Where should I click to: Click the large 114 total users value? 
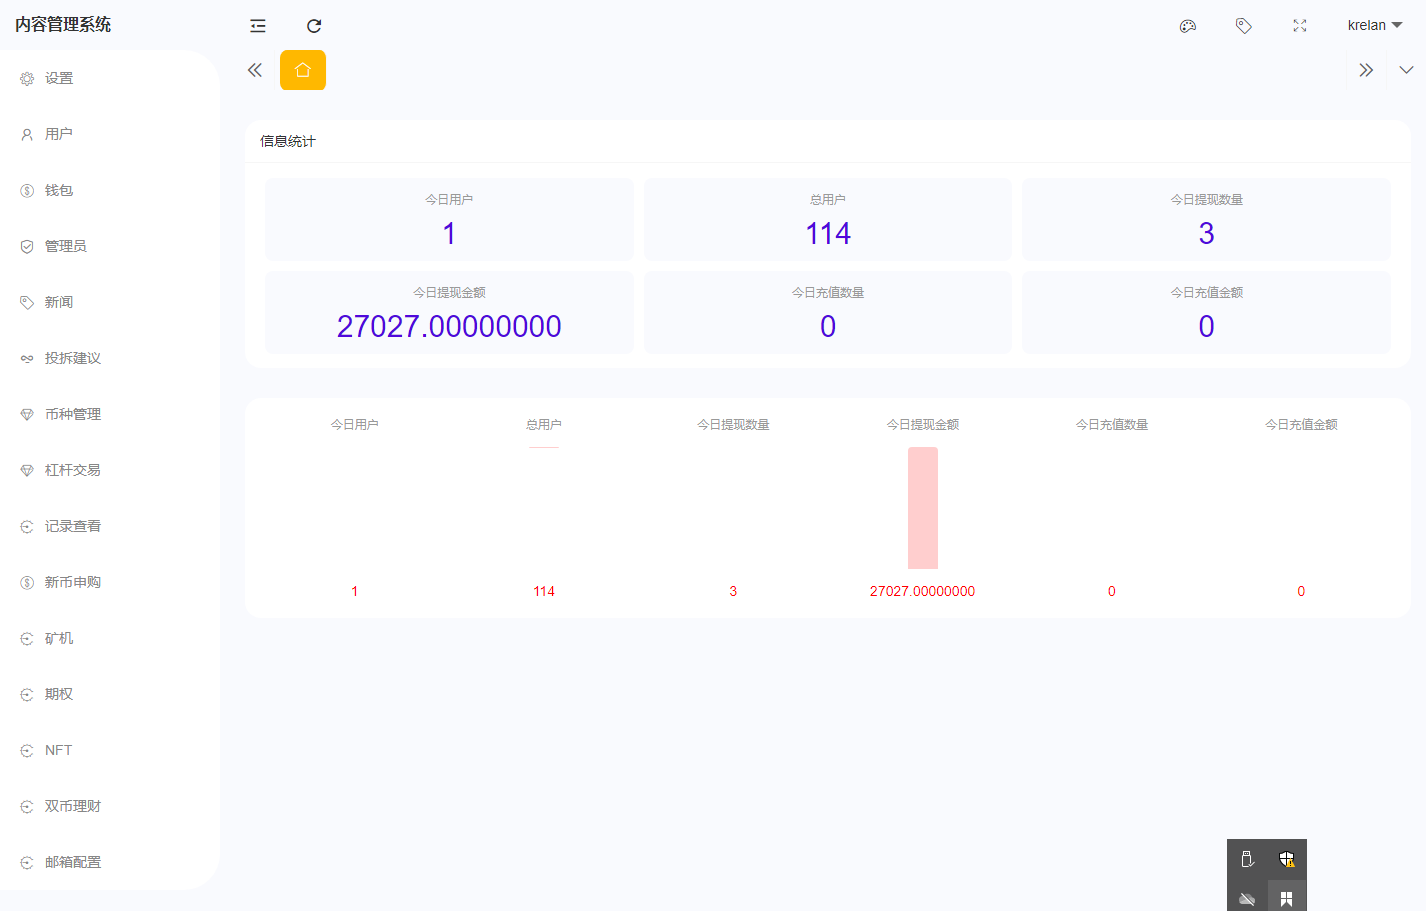click(x=828, y=233)
